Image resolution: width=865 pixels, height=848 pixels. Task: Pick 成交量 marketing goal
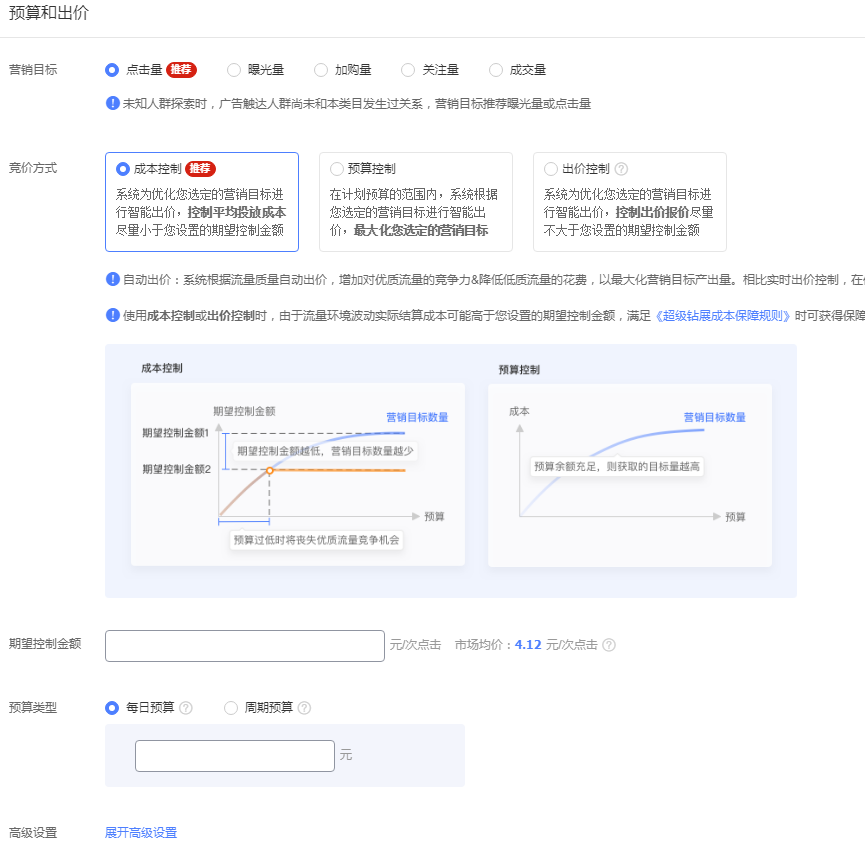(x=496, y=70)
